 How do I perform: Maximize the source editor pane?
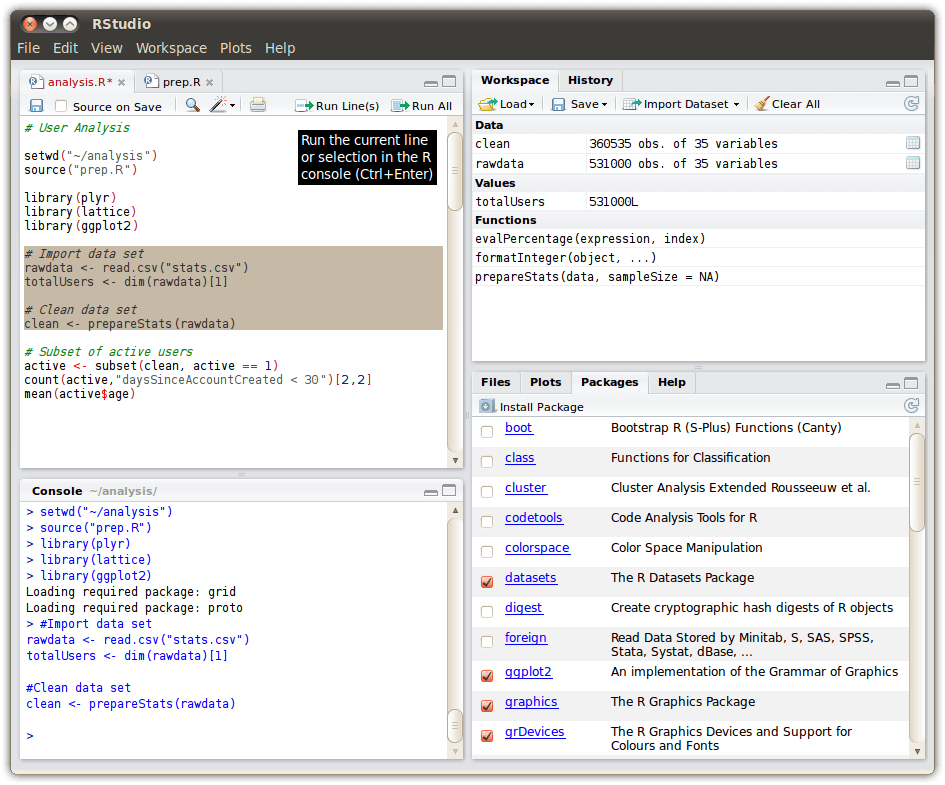click(x=449, y=81)
